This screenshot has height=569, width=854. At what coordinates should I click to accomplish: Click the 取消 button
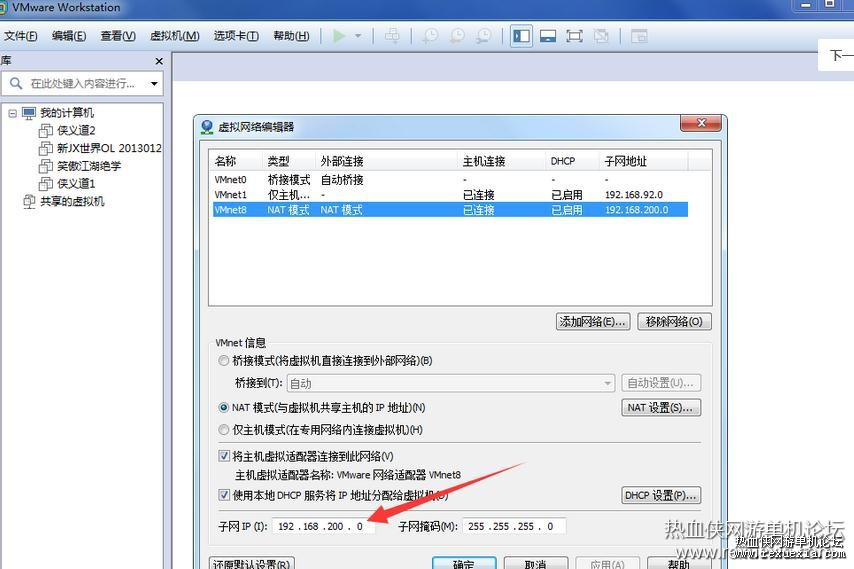536,564
